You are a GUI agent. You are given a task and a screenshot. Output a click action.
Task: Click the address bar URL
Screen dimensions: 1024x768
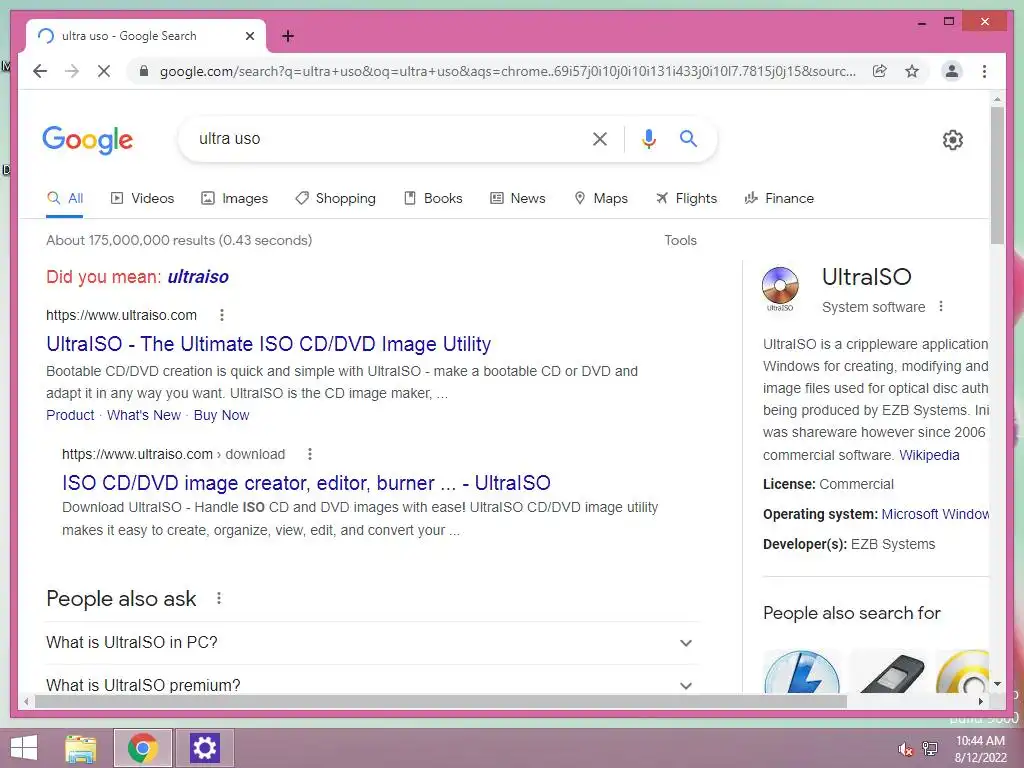[x=507, y=71]
